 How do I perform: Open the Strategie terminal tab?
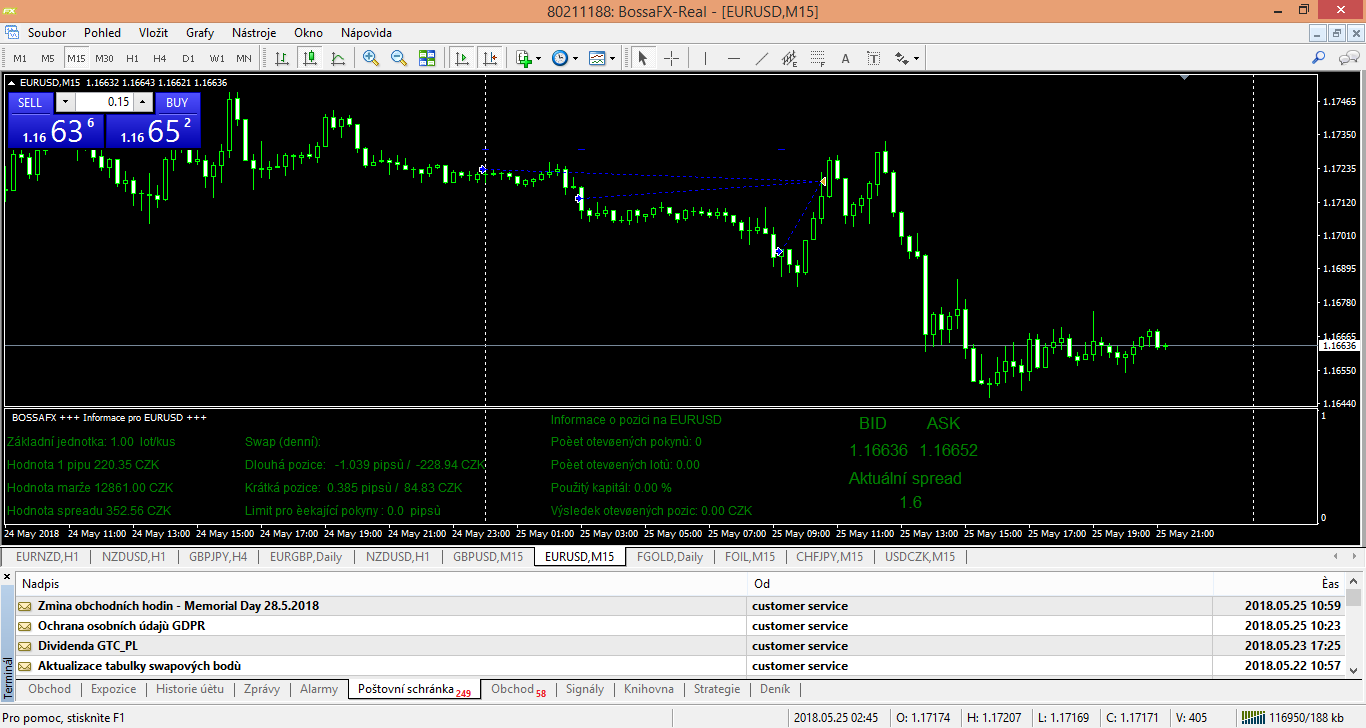pyautogui.click(x=717, y=689)
